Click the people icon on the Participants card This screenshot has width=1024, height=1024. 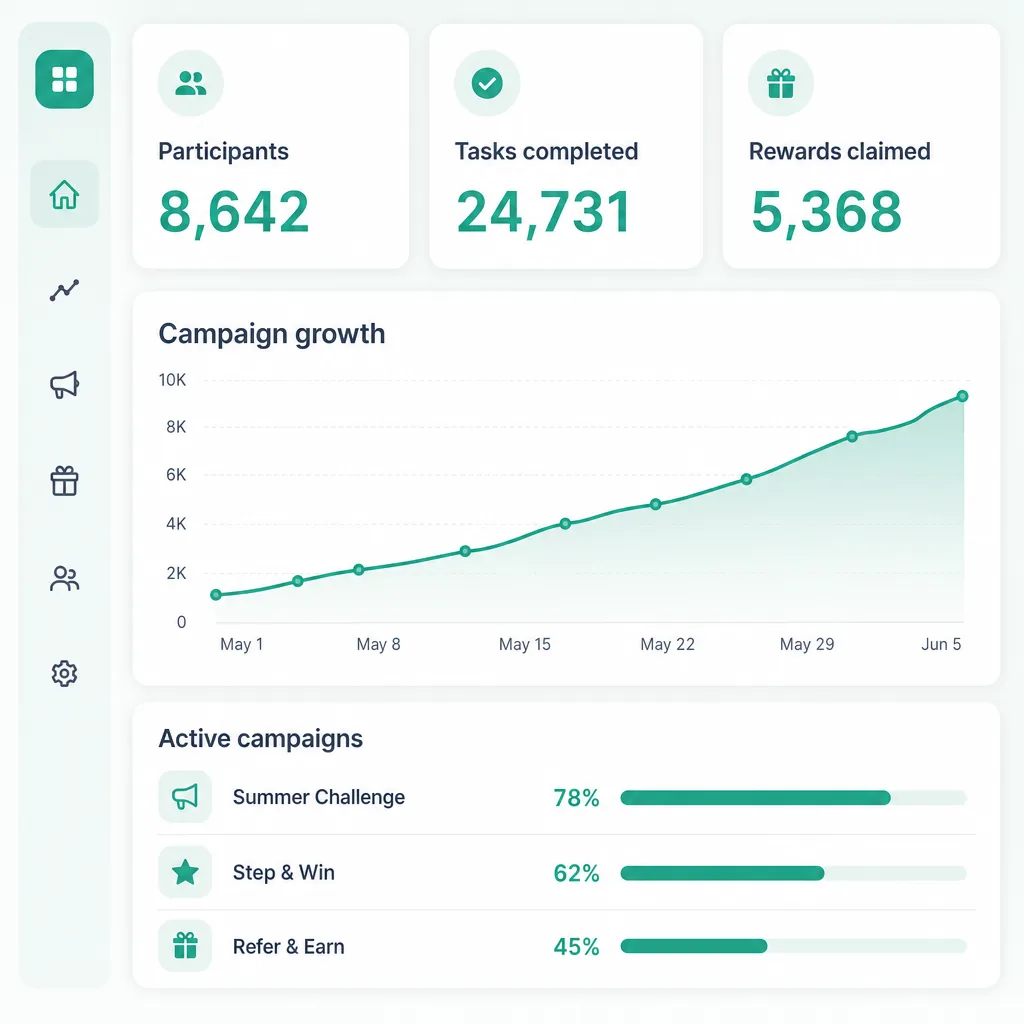tap(191, 83)
